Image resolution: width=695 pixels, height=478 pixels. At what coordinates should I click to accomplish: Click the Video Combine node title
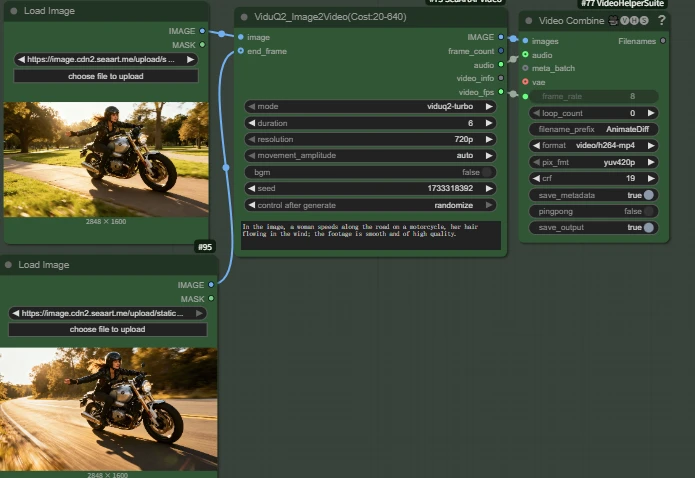tap(571, 20)
